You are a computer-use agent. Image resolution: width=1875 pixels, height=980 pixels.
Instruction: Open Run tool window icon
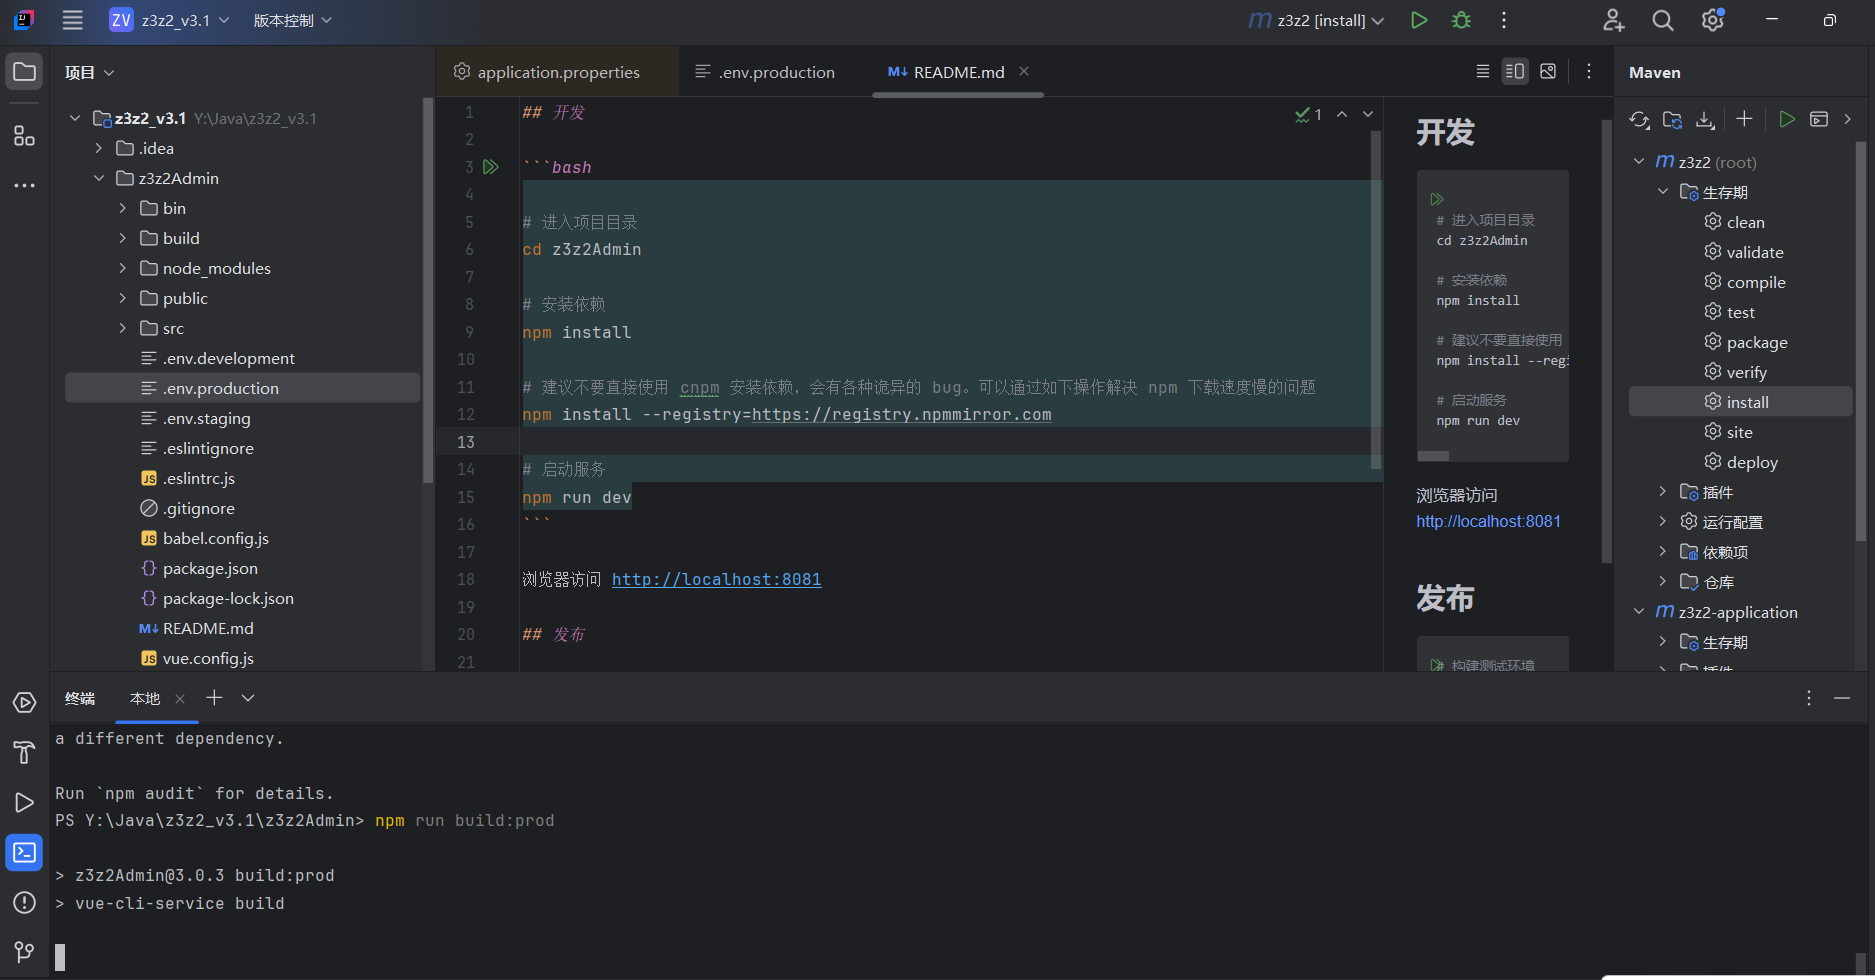(24, 803)
